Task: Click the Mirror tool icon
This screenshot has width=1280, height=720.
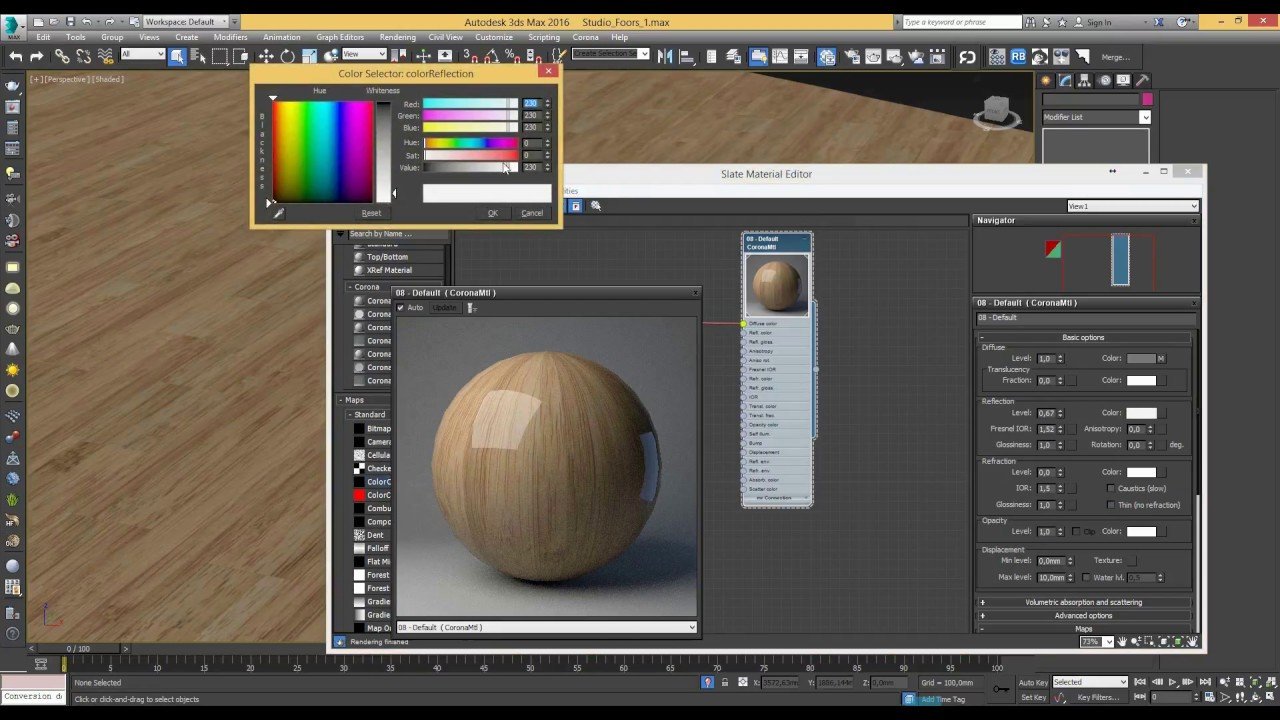Action: click(664, 57)
